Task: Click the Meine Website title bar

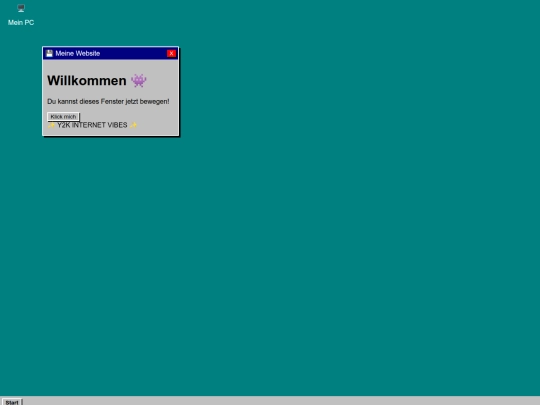Action: point(111,53)
